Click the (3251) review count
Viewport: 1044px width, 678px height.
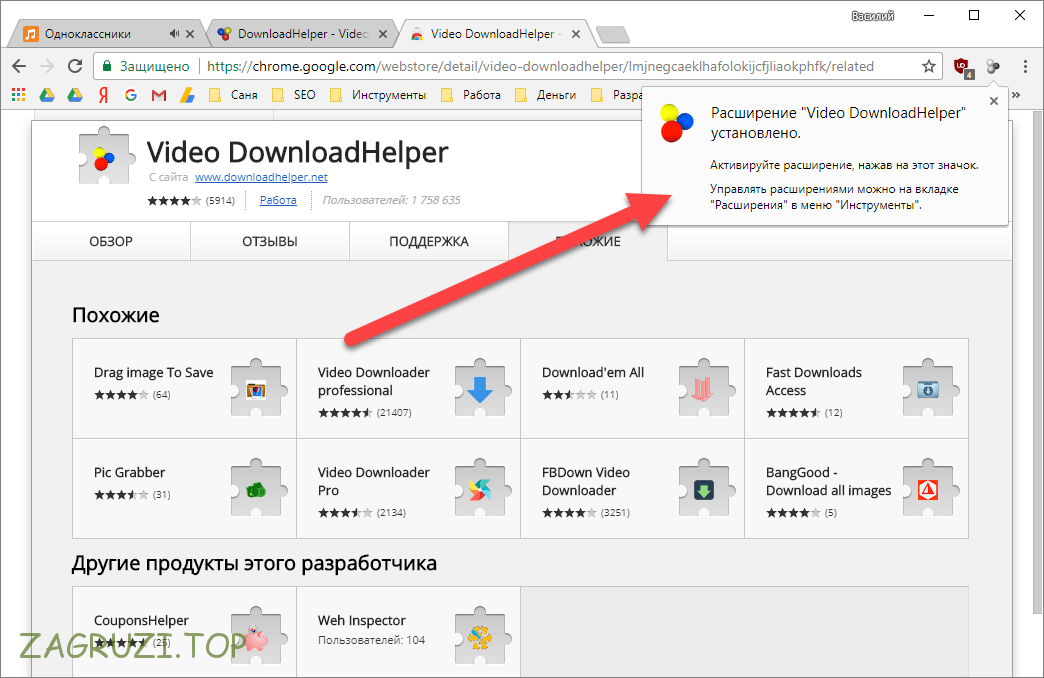tap(615, 513)
